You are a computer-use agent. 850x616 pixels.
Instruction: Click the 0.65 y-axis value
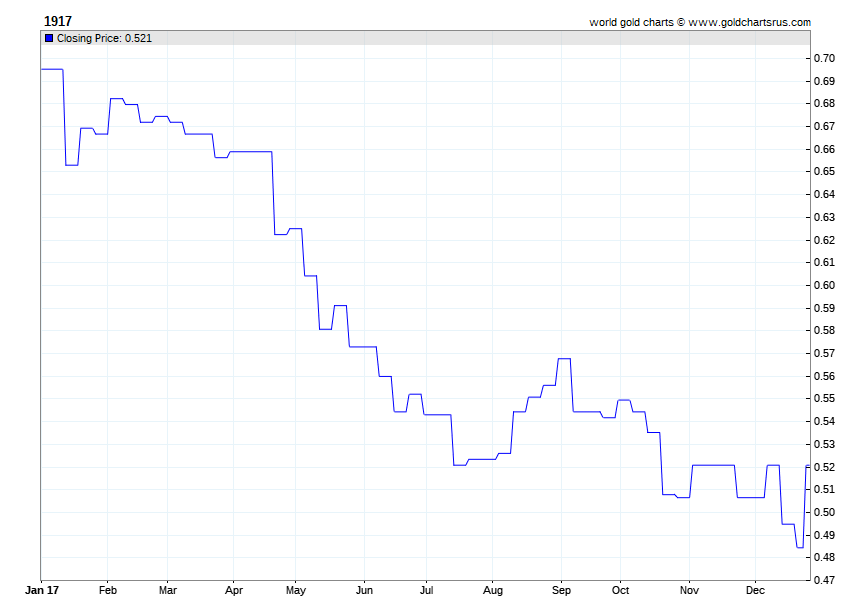[825, 171]
